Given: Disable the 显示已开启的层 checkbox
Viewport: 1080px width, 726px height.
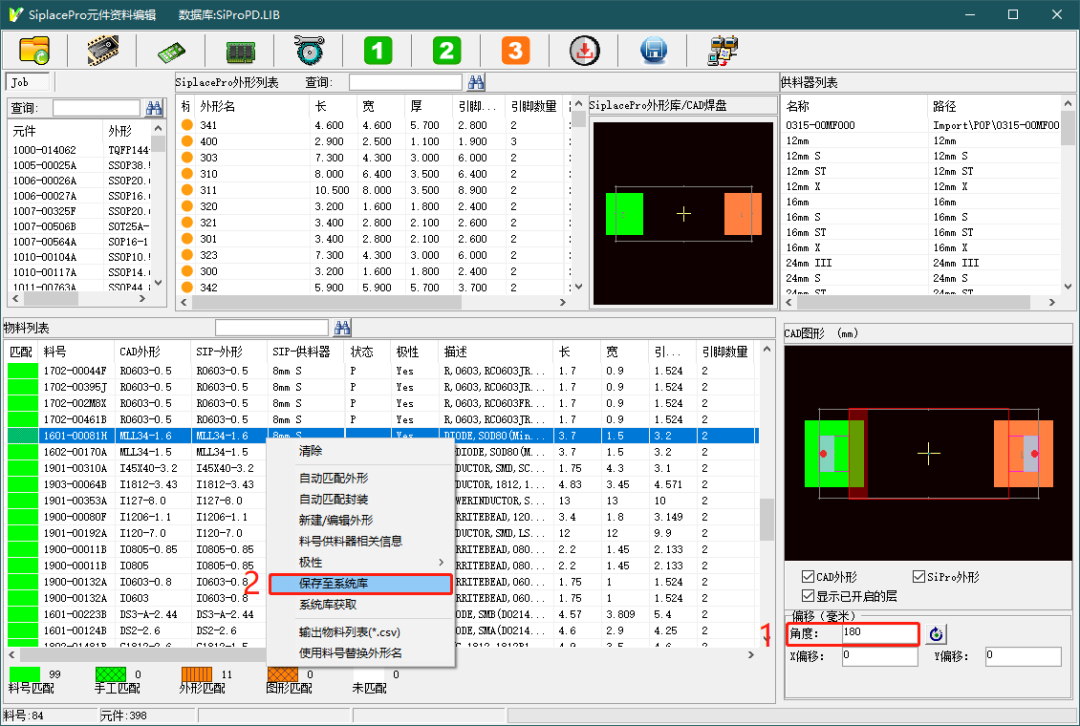Looking at the screenshot, I should (x=809, y=595).
